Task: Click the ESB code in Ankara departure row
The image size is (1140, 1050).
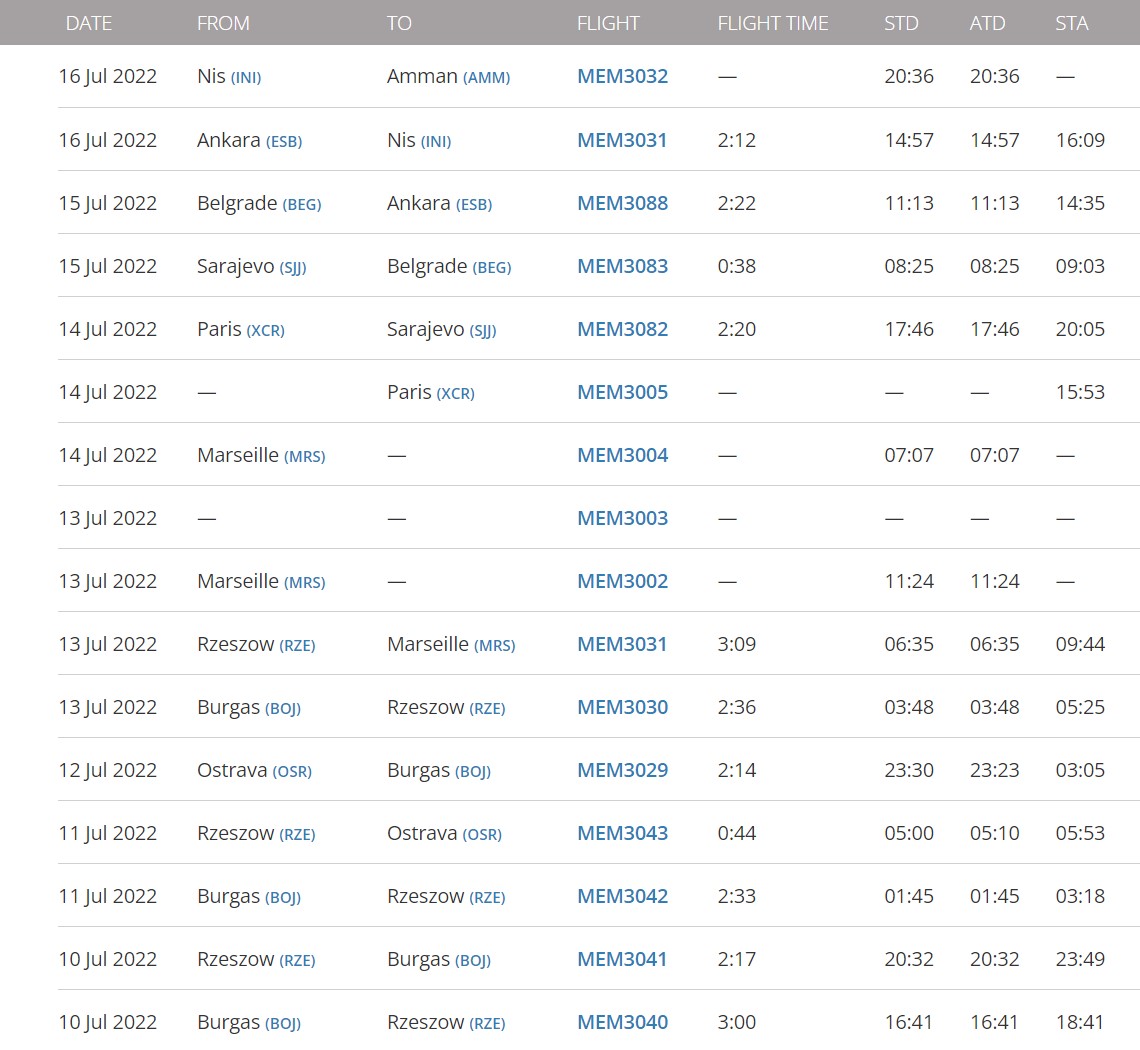Action: click(284, 141)
